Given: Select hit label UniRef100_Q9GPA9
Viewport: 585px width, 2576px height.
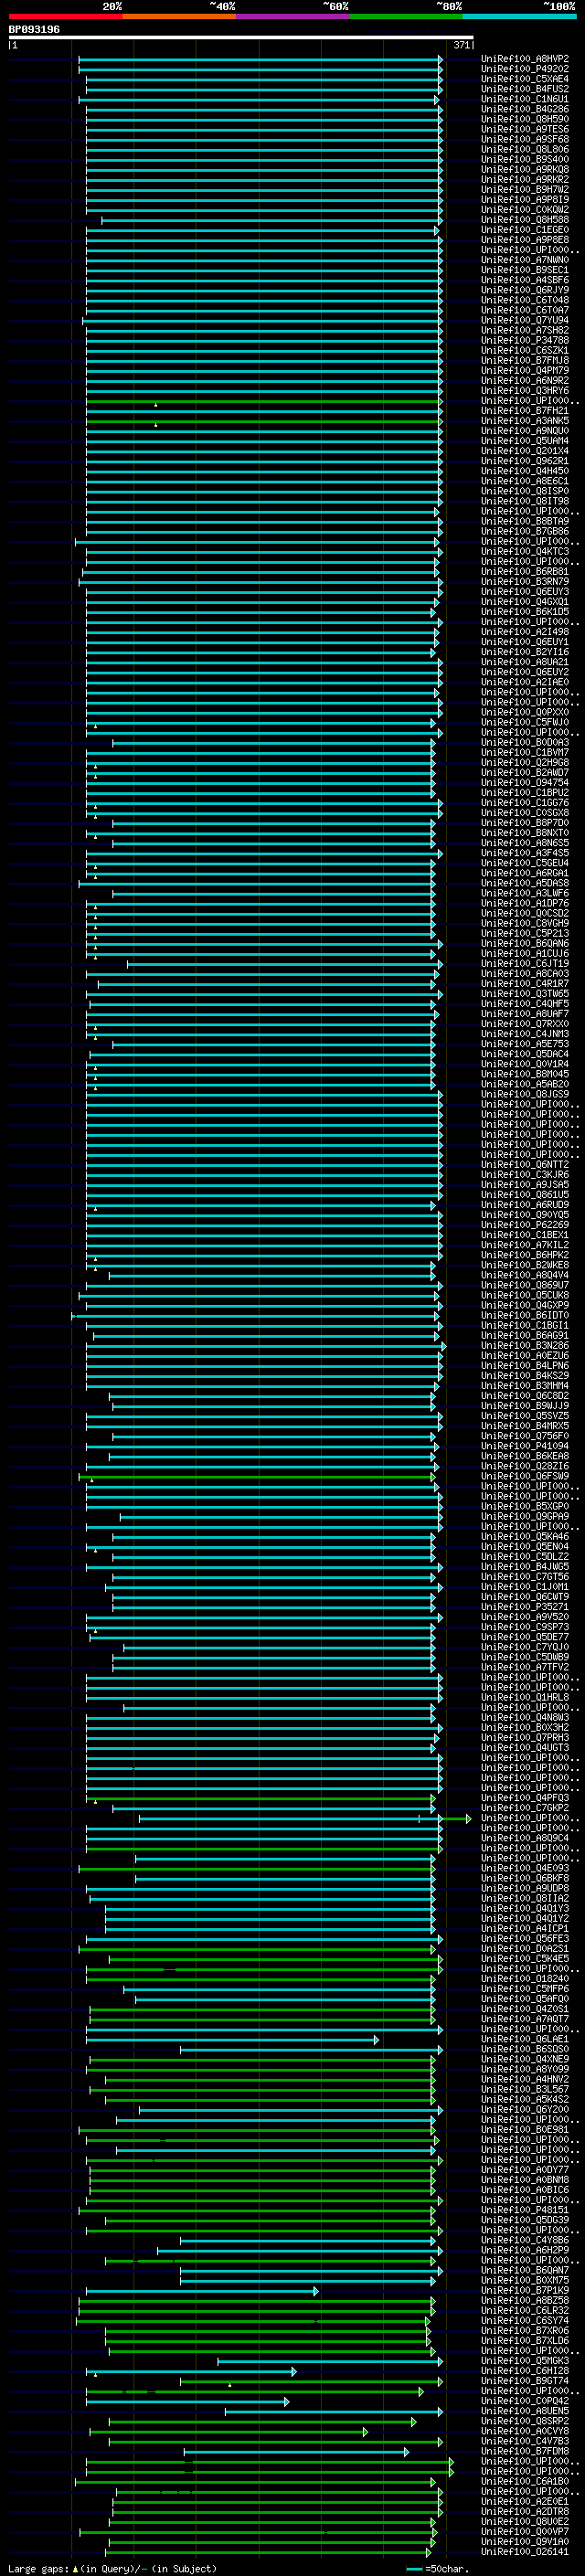Looking at the screenshot, I should (525, 1516).
